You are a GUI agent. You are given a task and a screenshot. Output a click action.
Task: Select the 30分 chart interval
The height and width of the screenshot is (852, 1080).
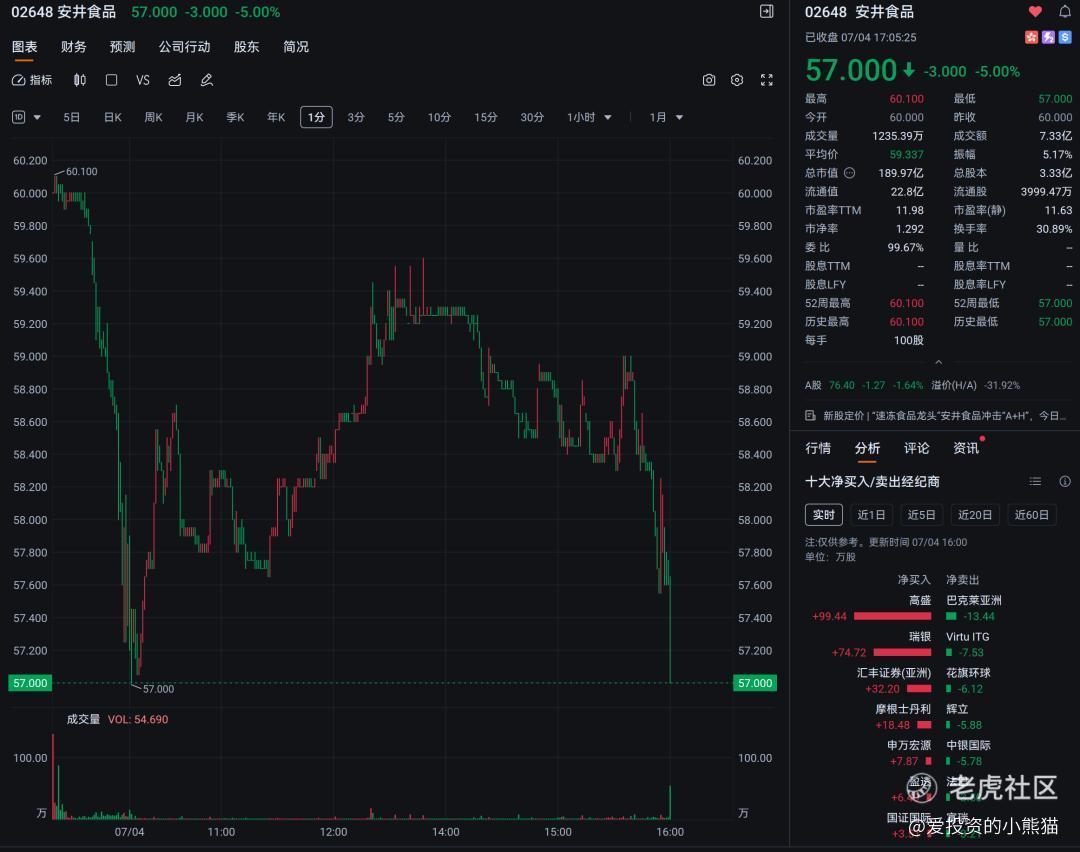point(532,117)
